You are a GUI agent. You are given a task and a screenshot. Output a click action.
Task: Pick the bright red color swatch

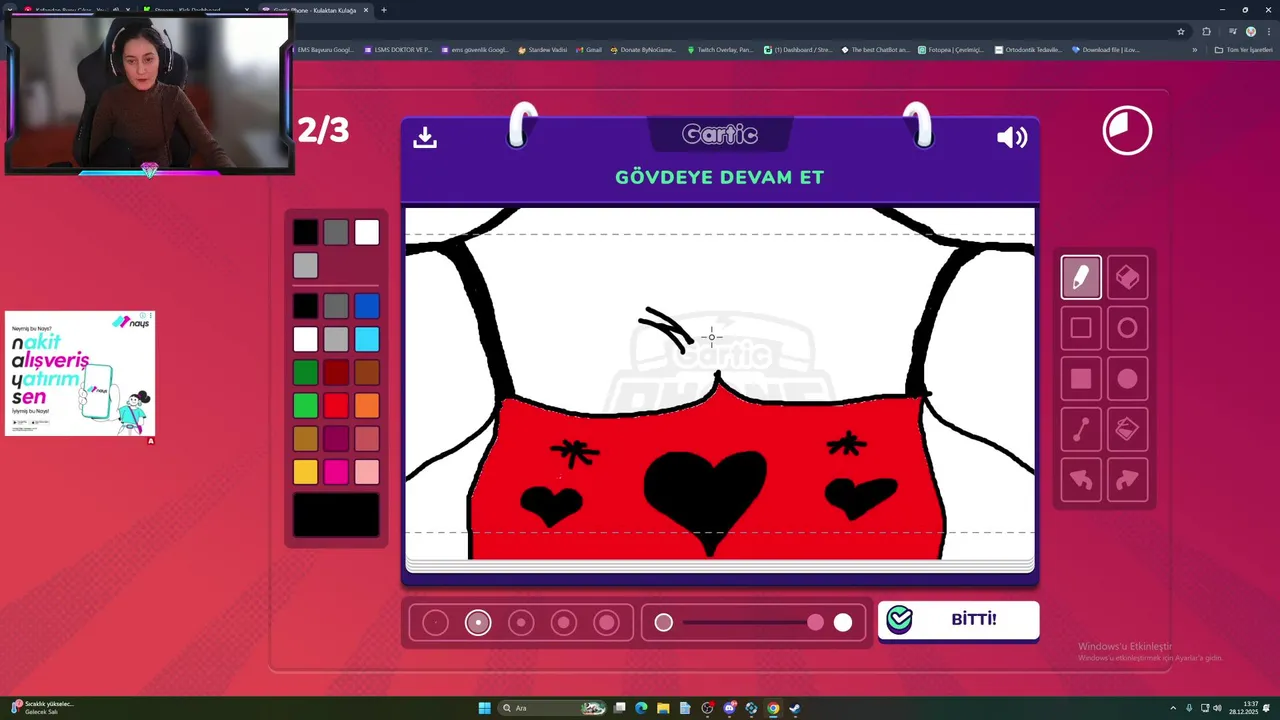click(x=336, y=406)
